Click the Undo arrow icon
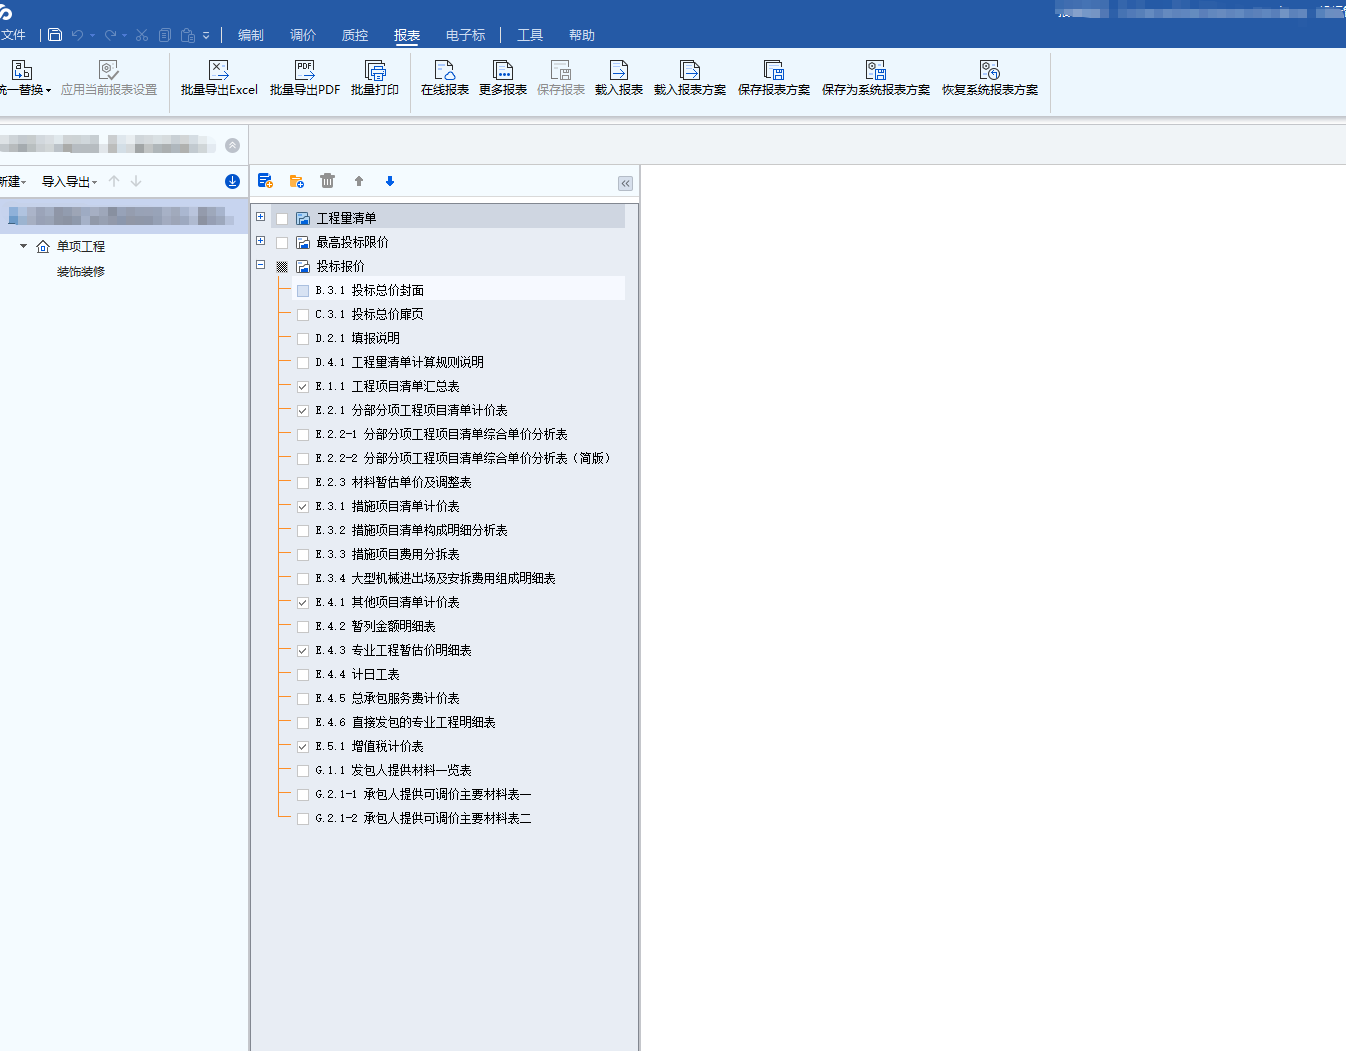 pos(77,35)
